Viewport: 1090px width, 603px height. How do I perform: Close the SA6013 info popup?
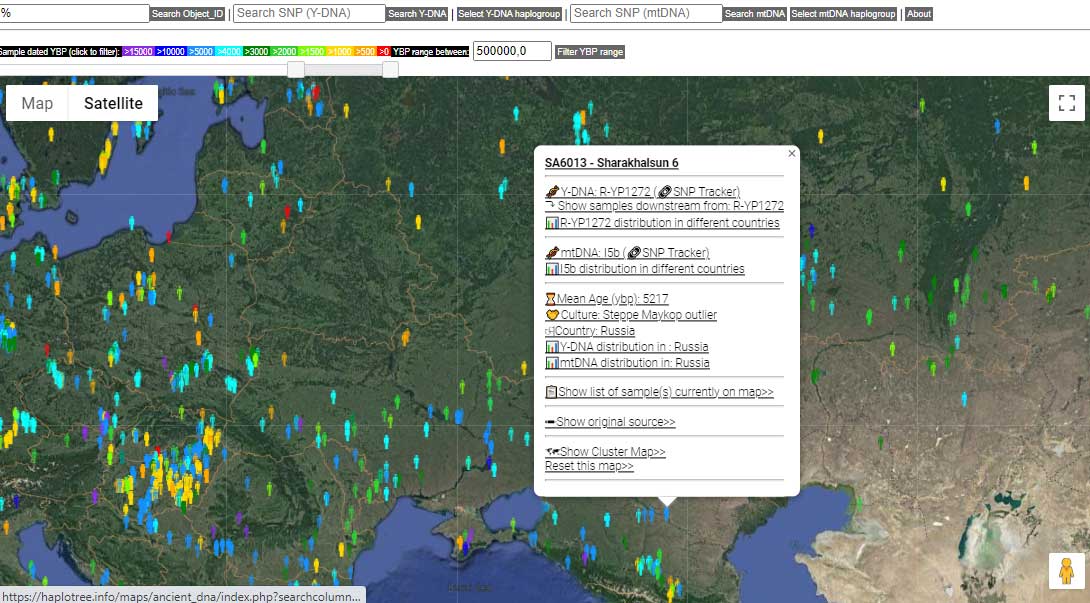[791, 154]
